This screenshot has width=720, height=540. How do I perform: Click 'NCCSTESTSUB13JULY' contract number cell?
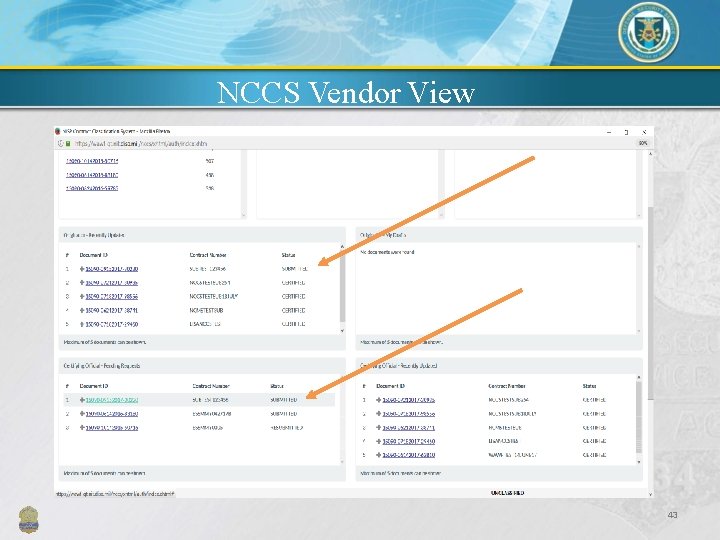(214, 297)
